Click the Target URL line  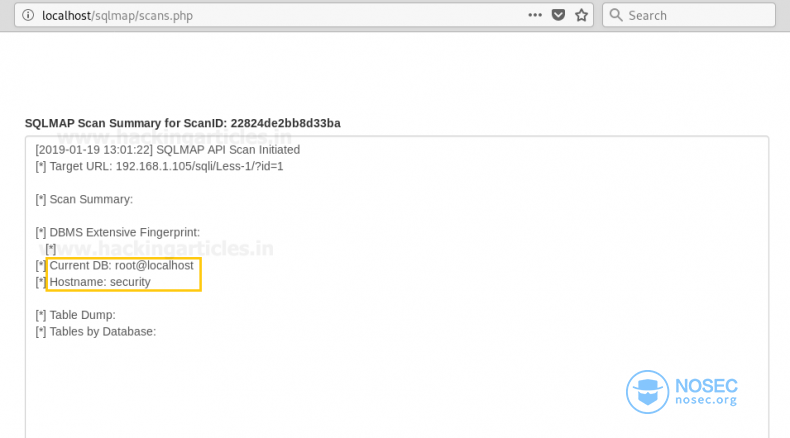[x=159, y=166]
